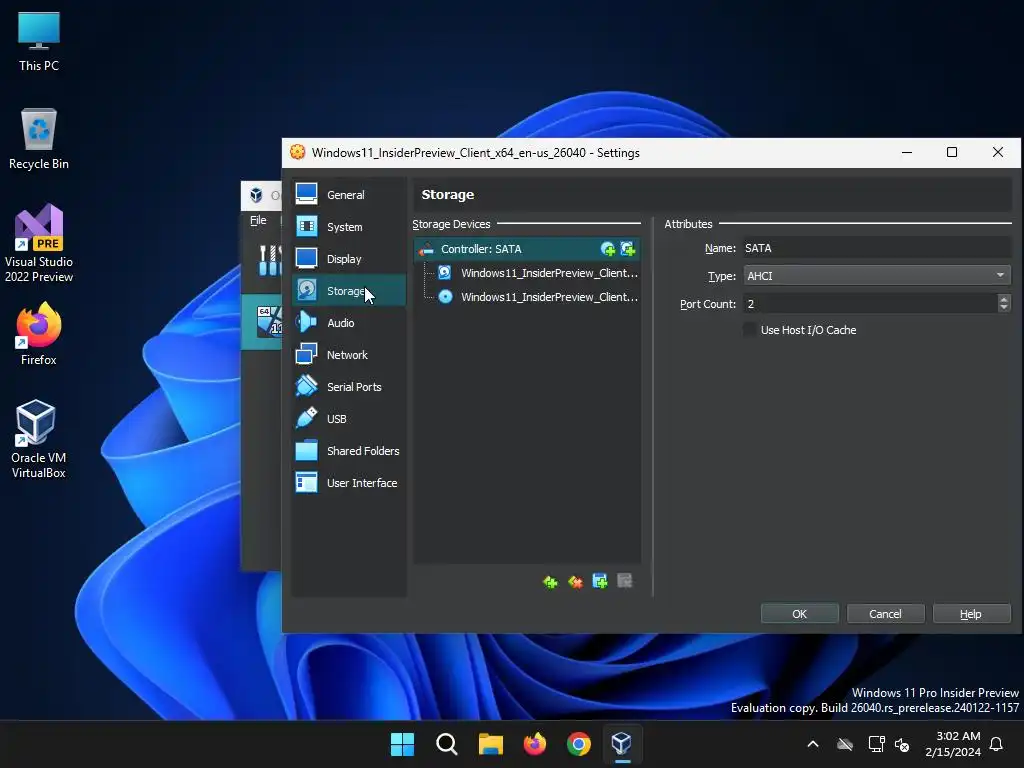The width and height of the screenshot is (1024, 768).
Task: Select the Firefox desktop shortcut
Action: click(39, 334)
